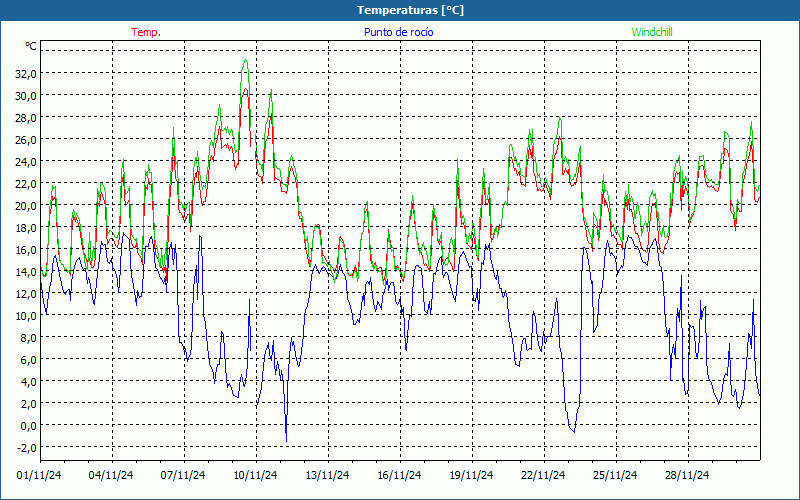Click the 16/11/24 date label
This screenshot has width=800, height=500.
pos(399,476)
